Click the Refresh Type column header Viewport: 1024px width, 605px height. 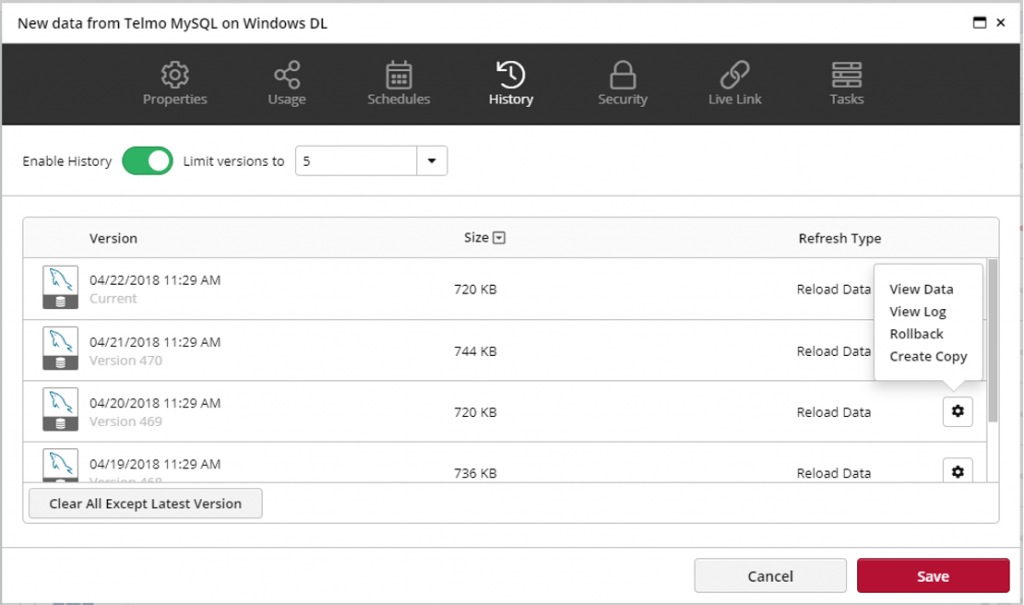pyautogui.click(x=839, y=238)
